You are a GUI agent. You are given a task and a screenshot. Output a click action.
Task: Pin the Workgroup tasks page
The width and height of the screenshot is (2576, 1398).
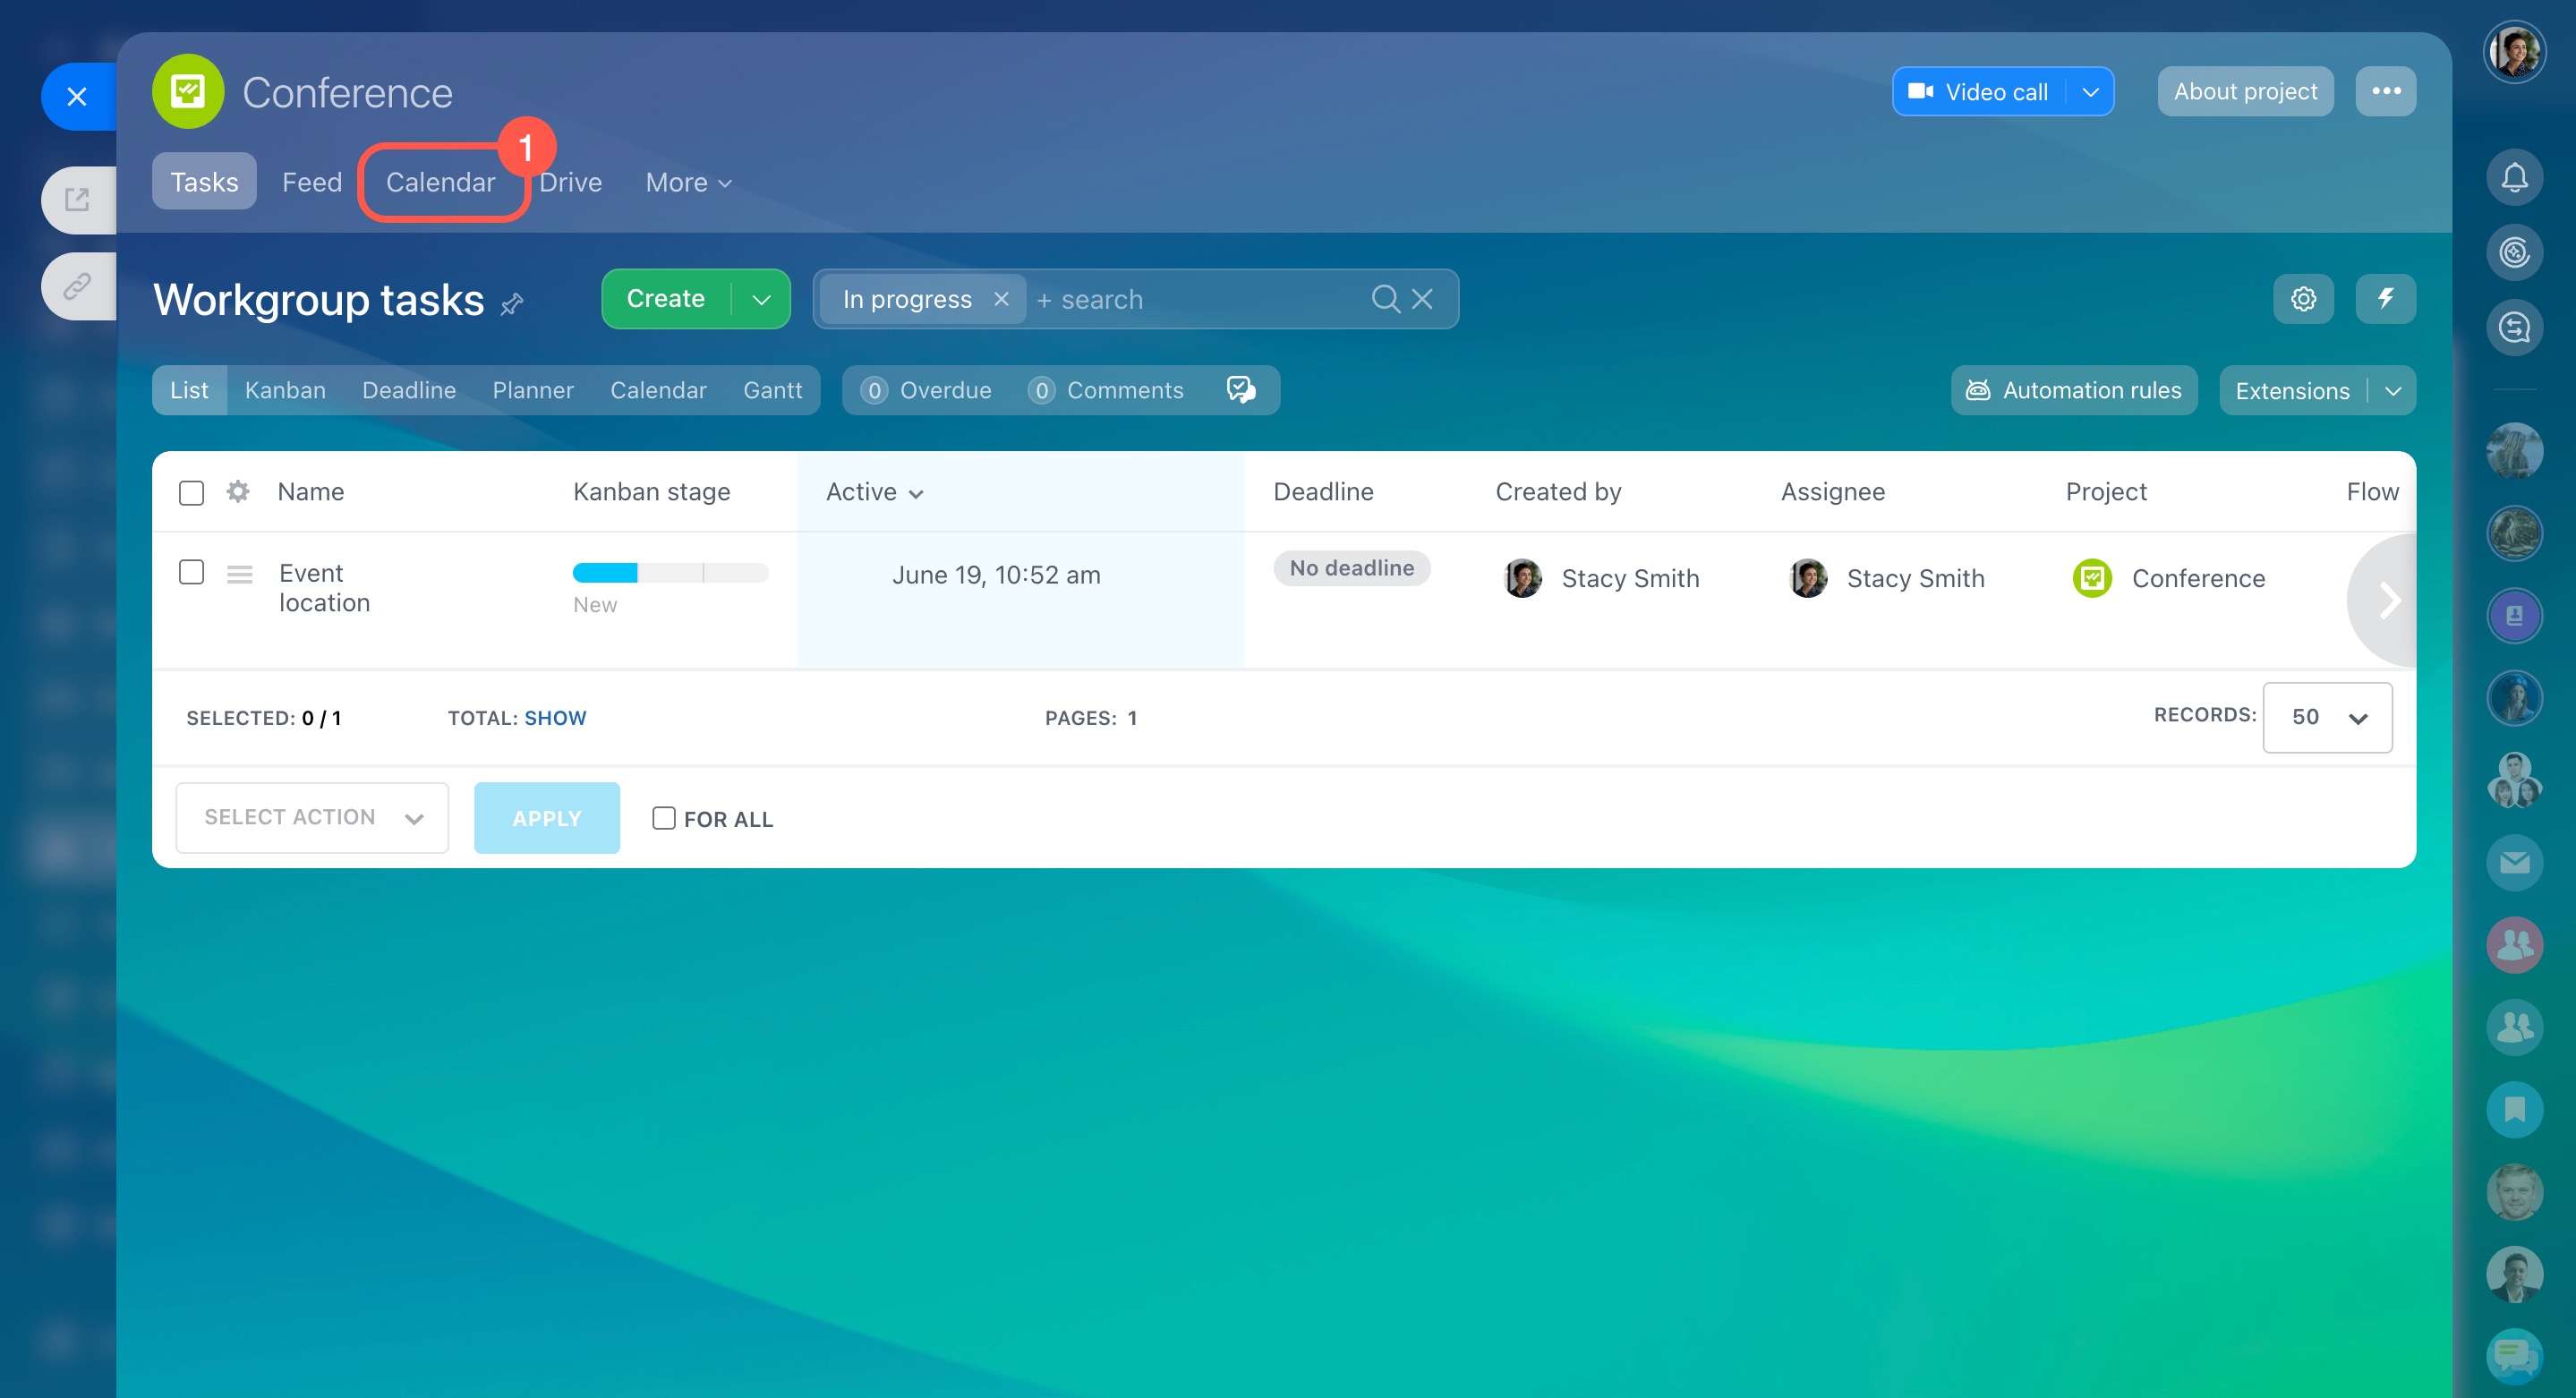512,304
